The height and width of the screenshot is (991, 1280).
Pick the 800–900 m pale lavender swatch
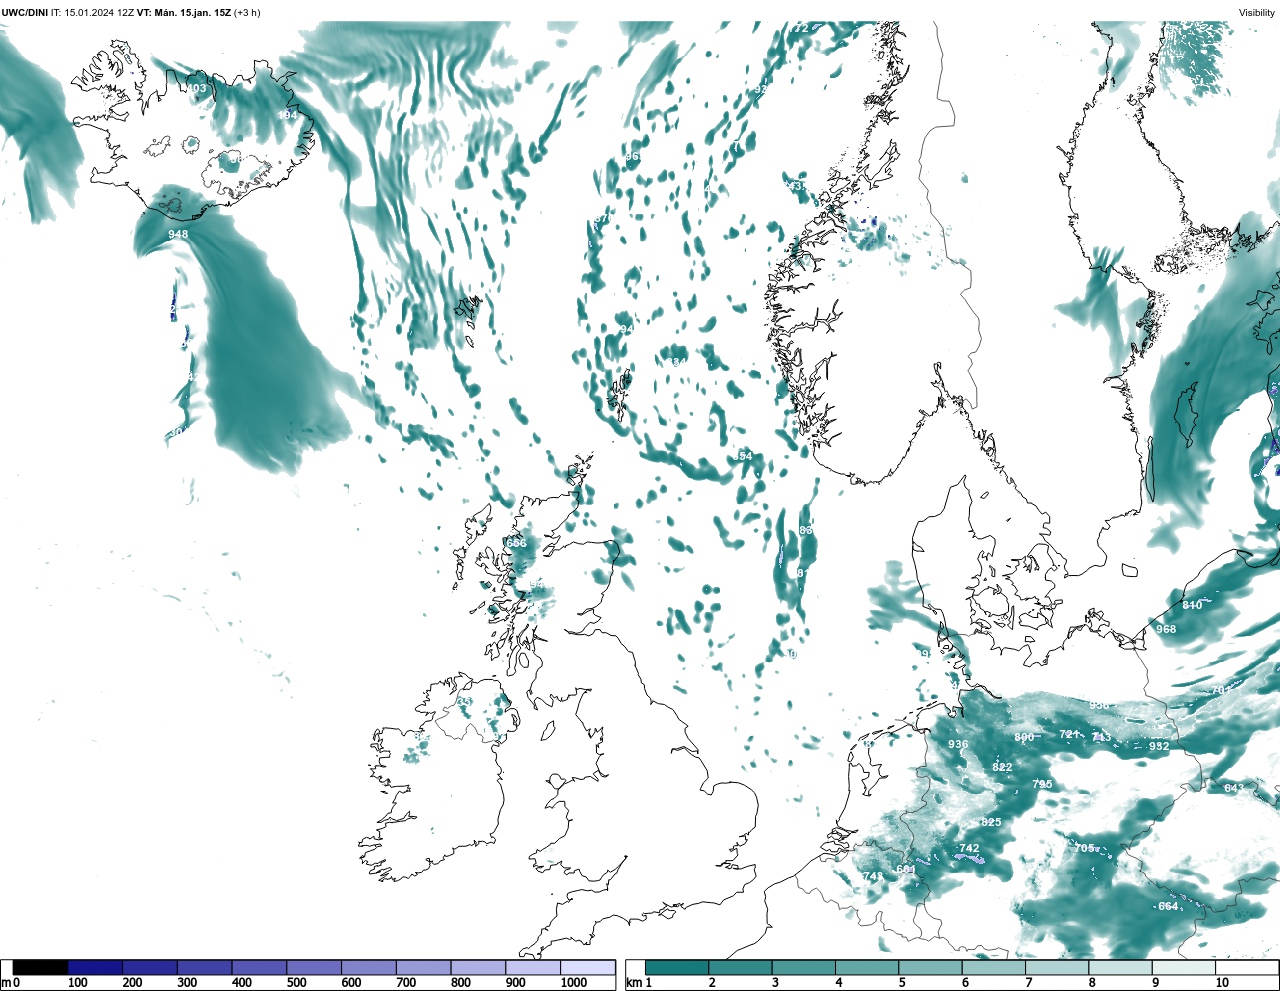[478, 968]
